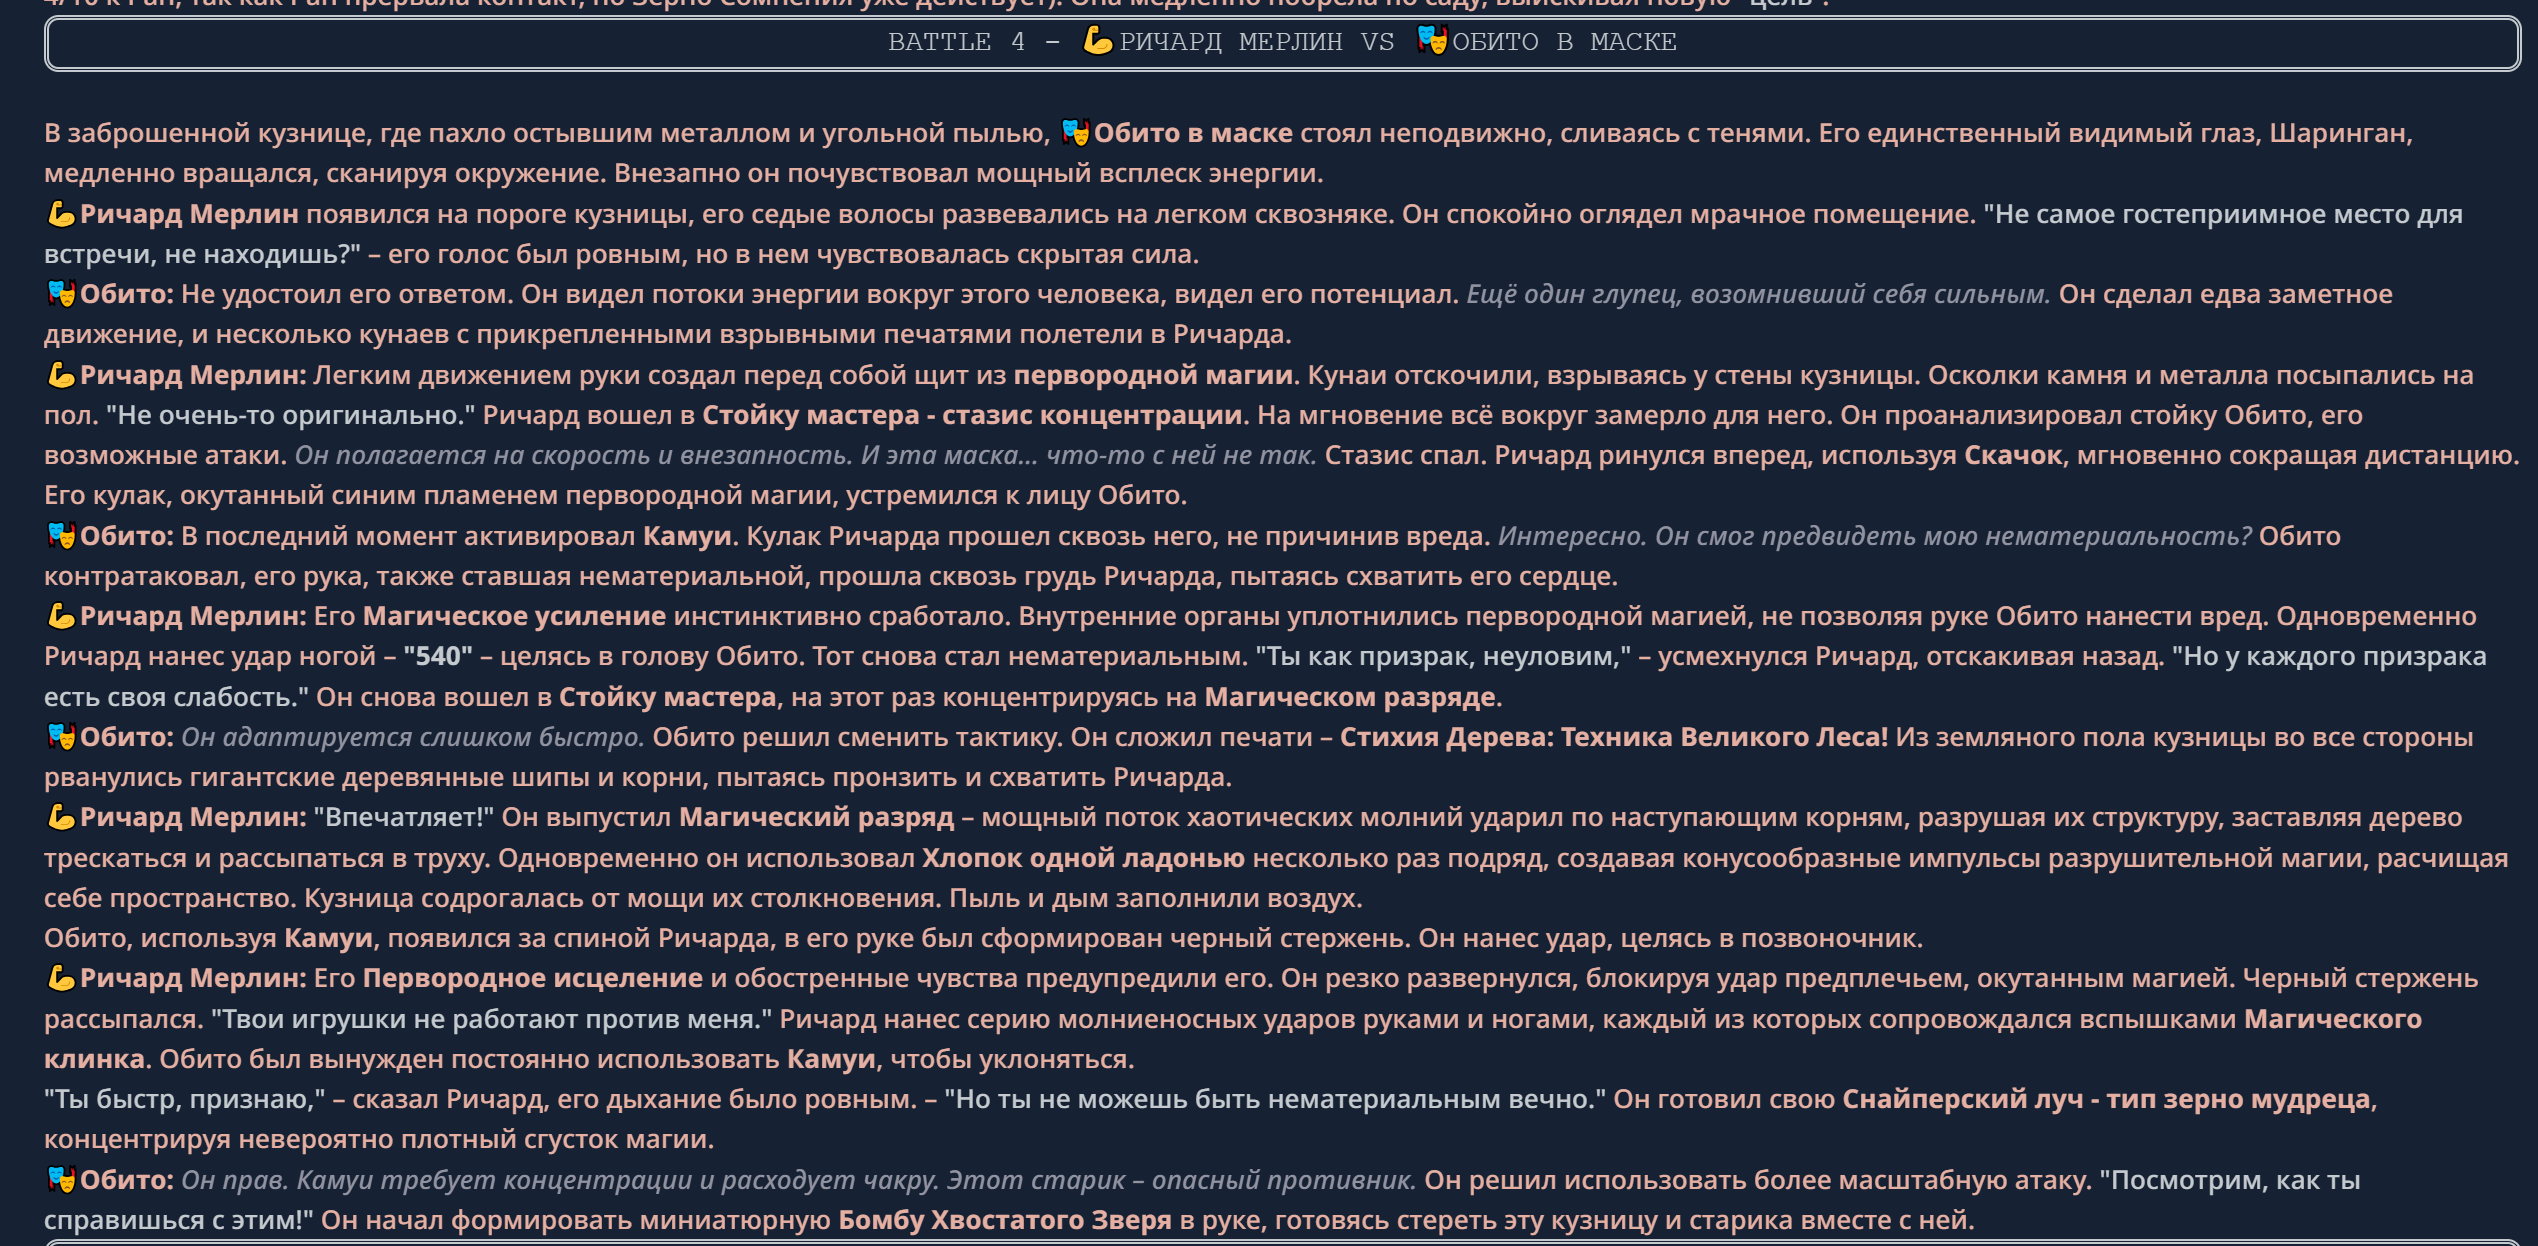Click the arm emoji before 'Ричард Мерлин: Легким движением'
Screen dimensions: 2538x1246
point(61,375)
